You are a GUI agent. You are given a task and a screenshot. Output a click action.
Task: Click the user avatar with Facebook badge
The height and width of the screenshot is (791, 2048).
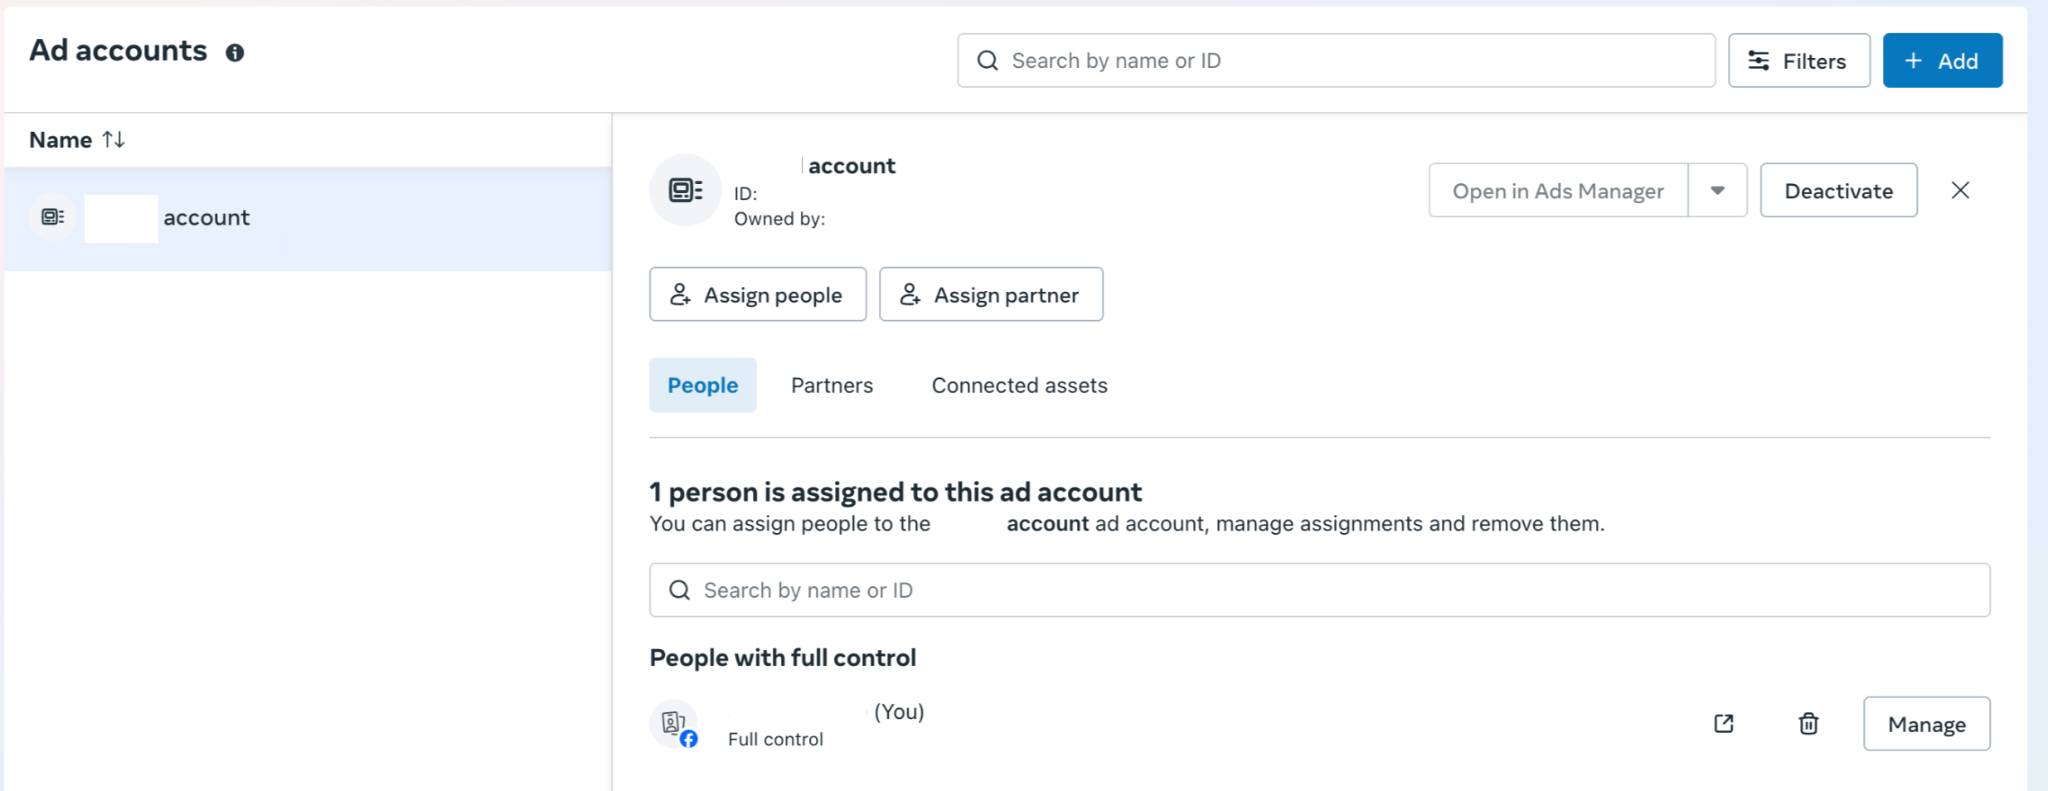(x=674, y=724)
